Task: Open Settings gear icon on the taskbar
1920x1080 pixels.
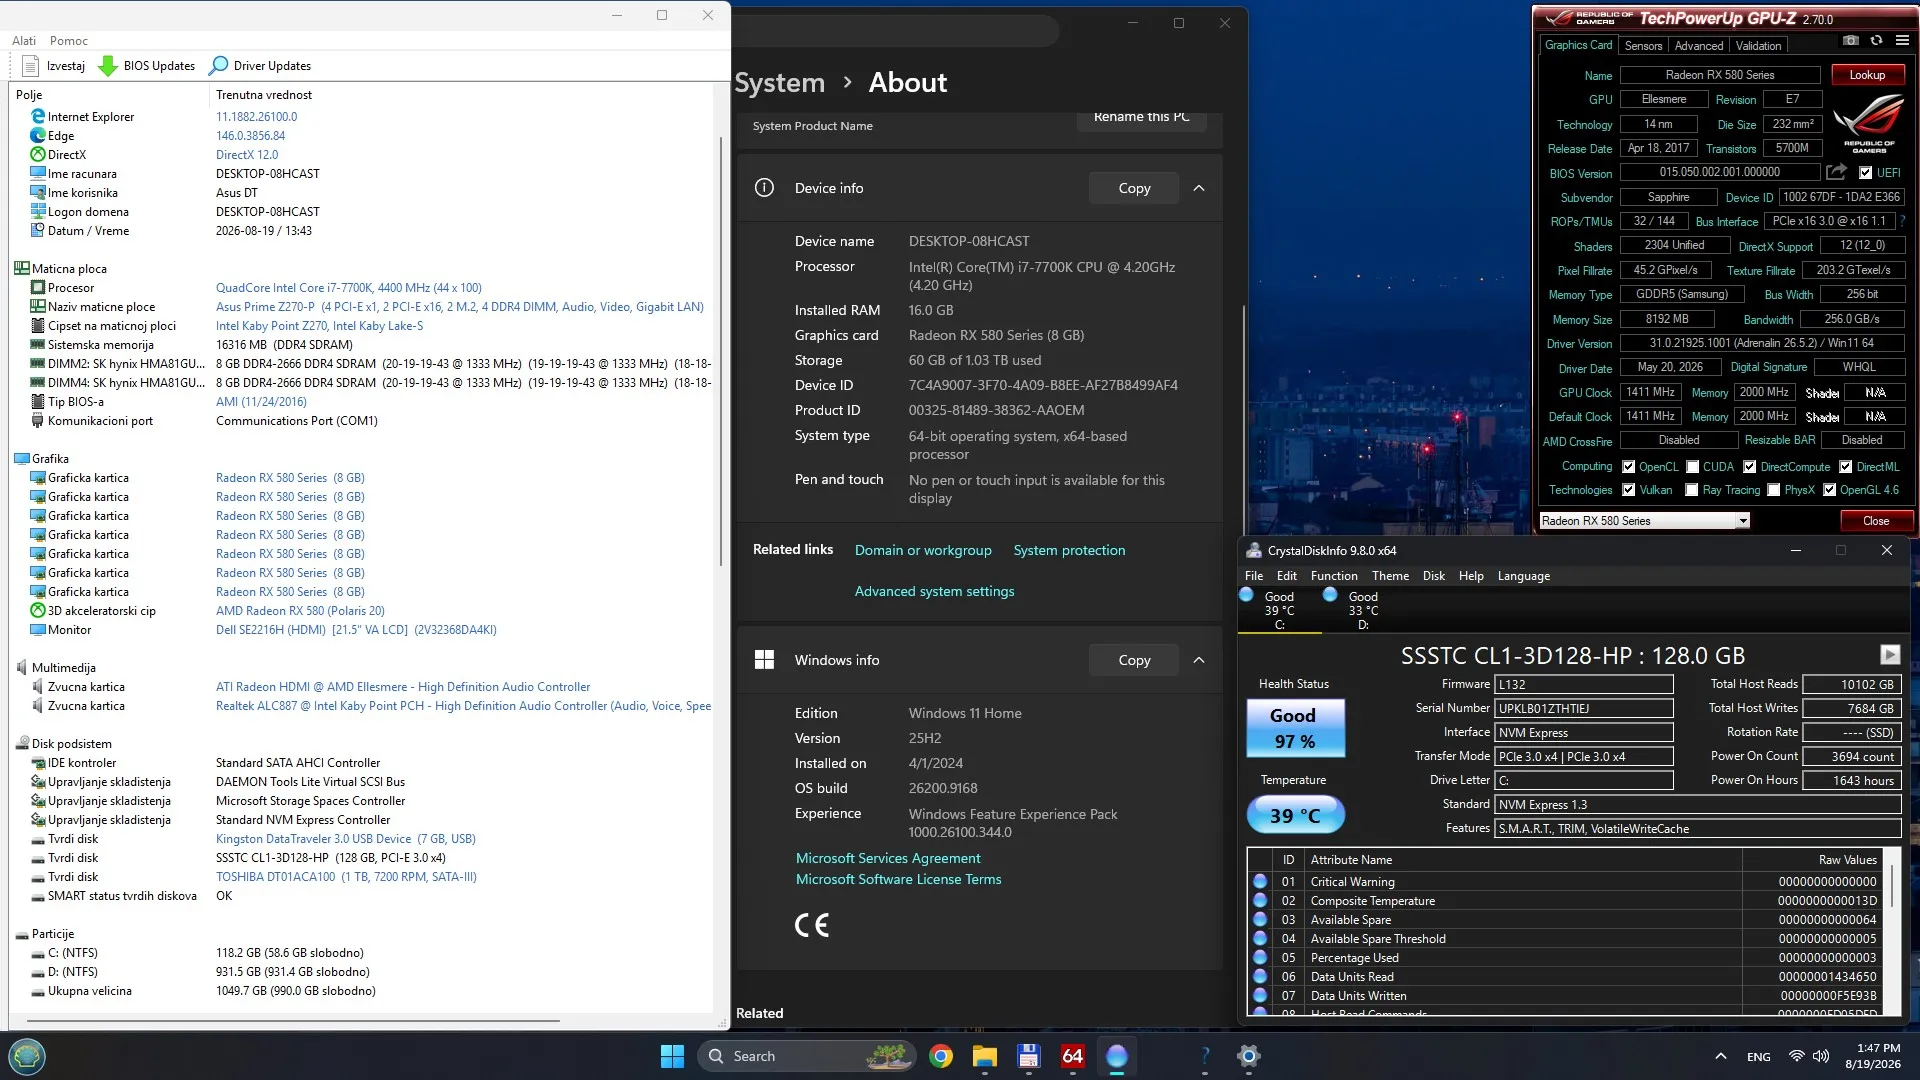Action: [x=1249, y=1056]
